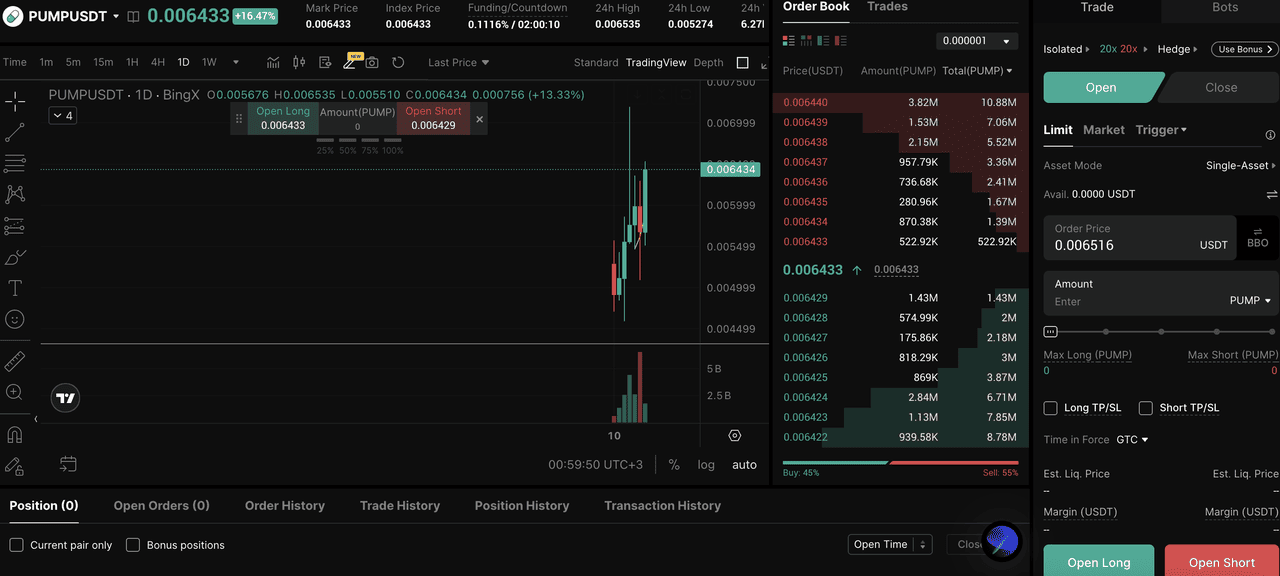The height and width of the screenshot is (576, 1280).
Task: Open the forecasting and measurement tools
Action: click(x=15, y=226)
